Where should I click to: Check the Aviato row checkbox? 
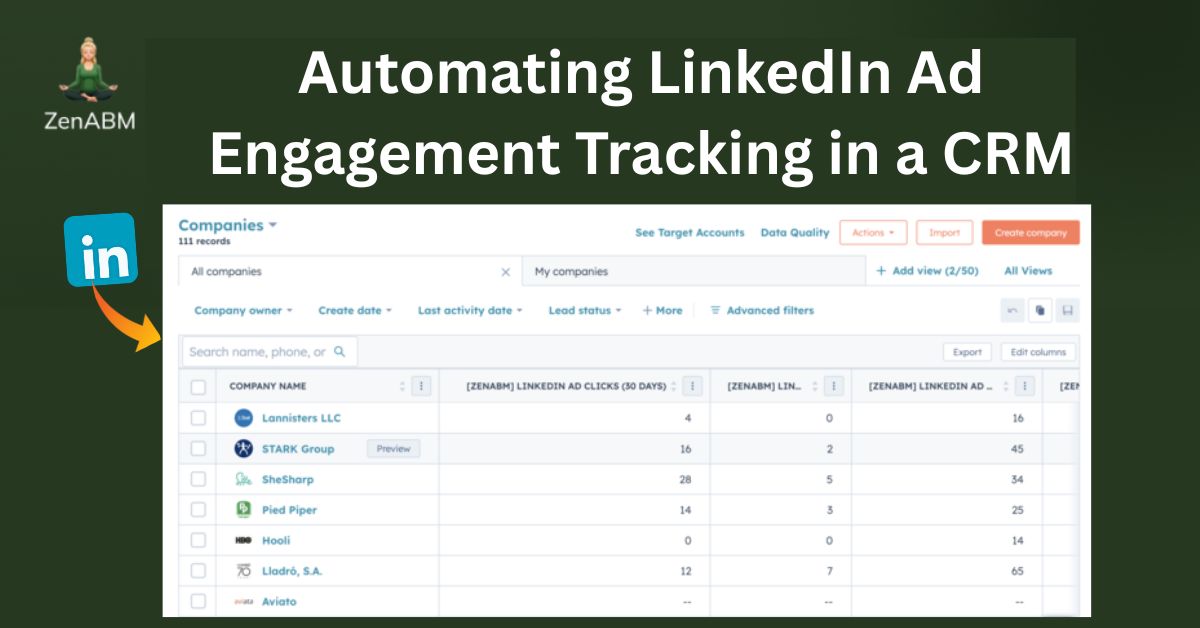coord(198,602)
